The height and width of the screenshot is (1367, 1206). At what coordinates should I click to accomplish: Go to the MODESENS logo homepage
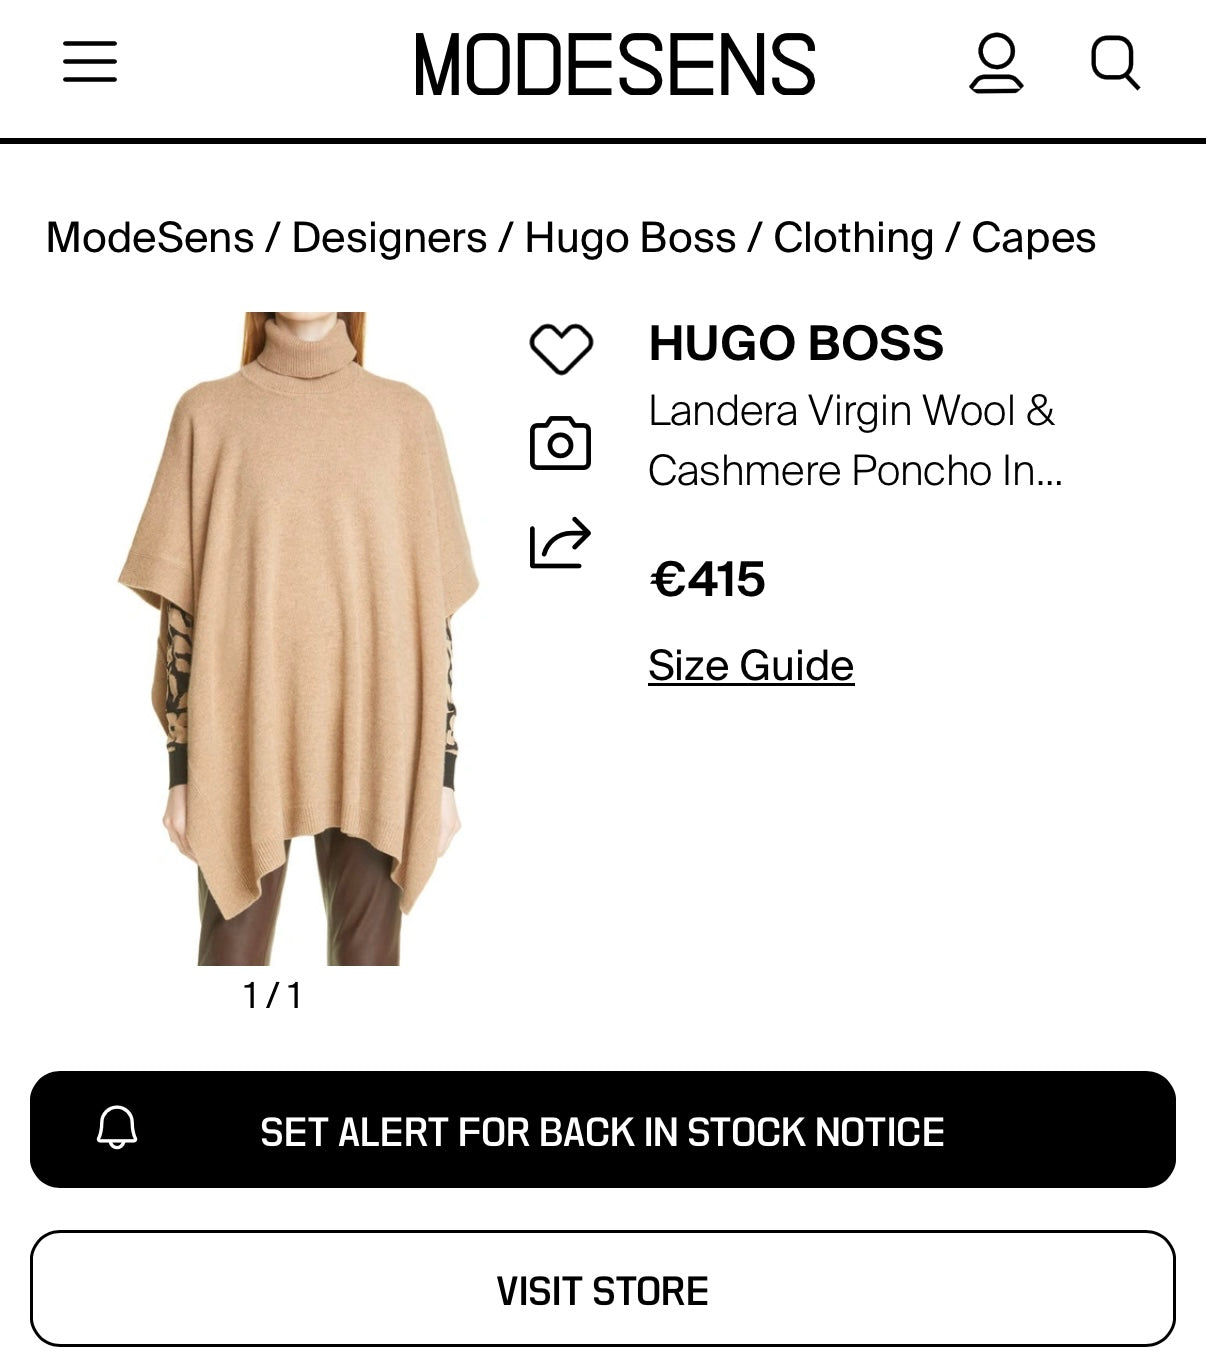click(615, 65)
